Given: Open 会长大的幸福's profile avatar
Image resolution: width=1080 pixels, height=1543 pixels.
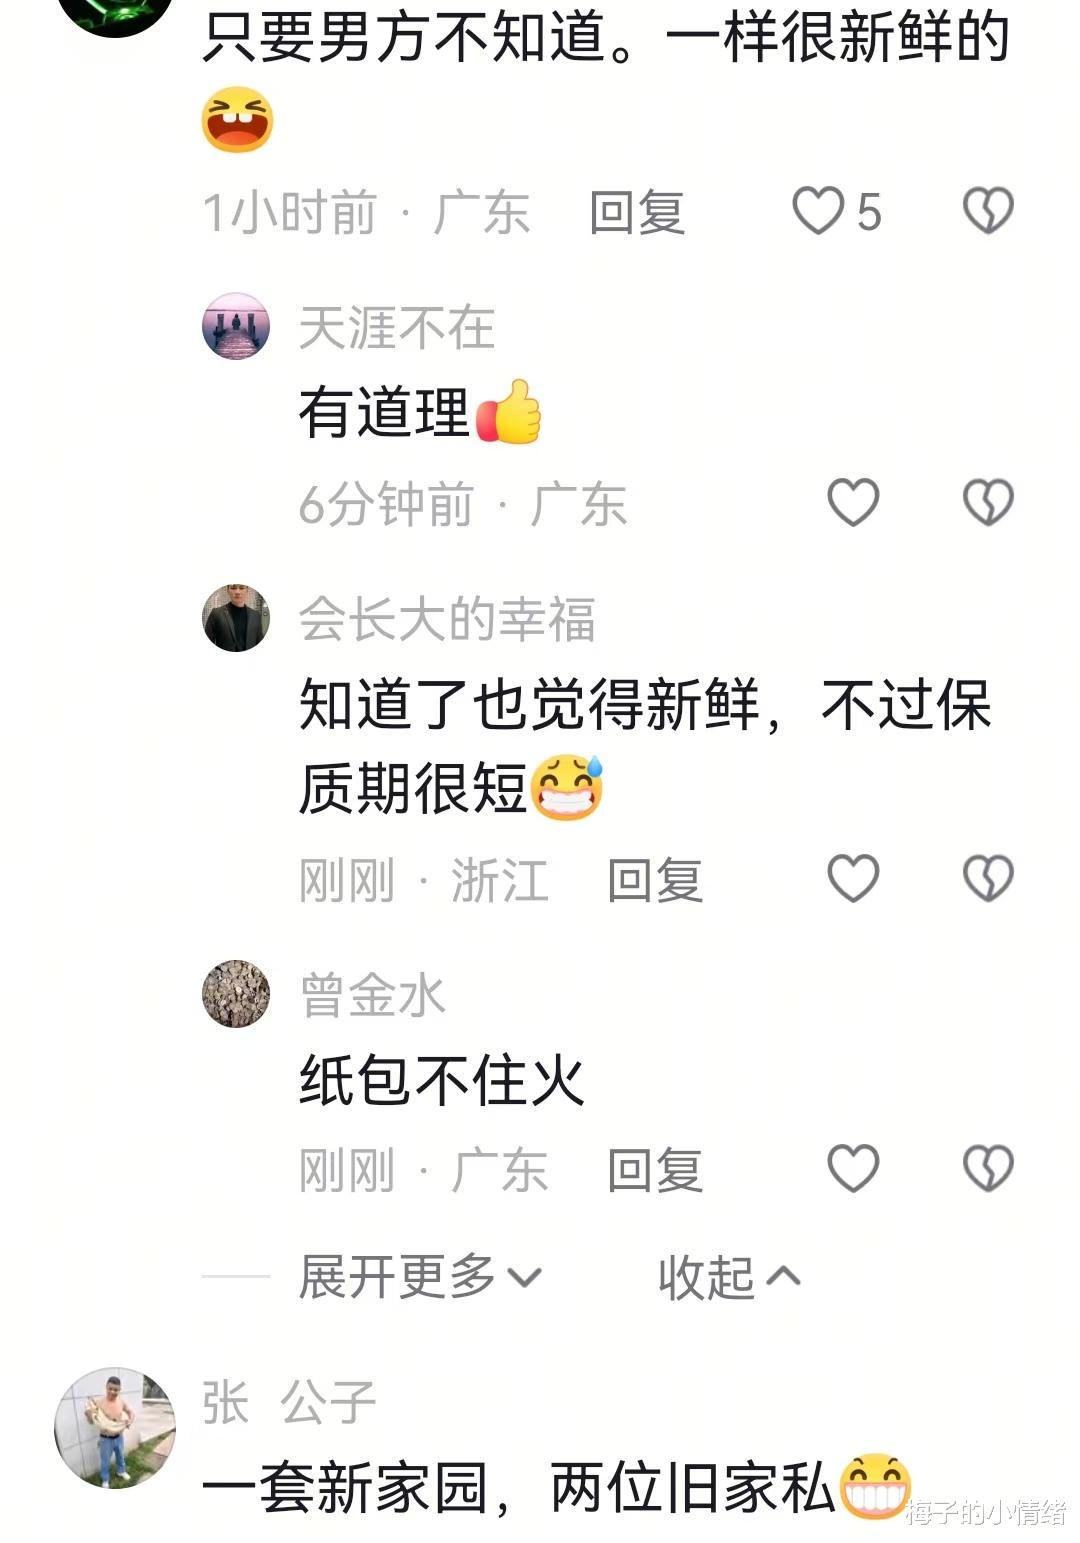Looking at the screenshot, I should [236, 618].
